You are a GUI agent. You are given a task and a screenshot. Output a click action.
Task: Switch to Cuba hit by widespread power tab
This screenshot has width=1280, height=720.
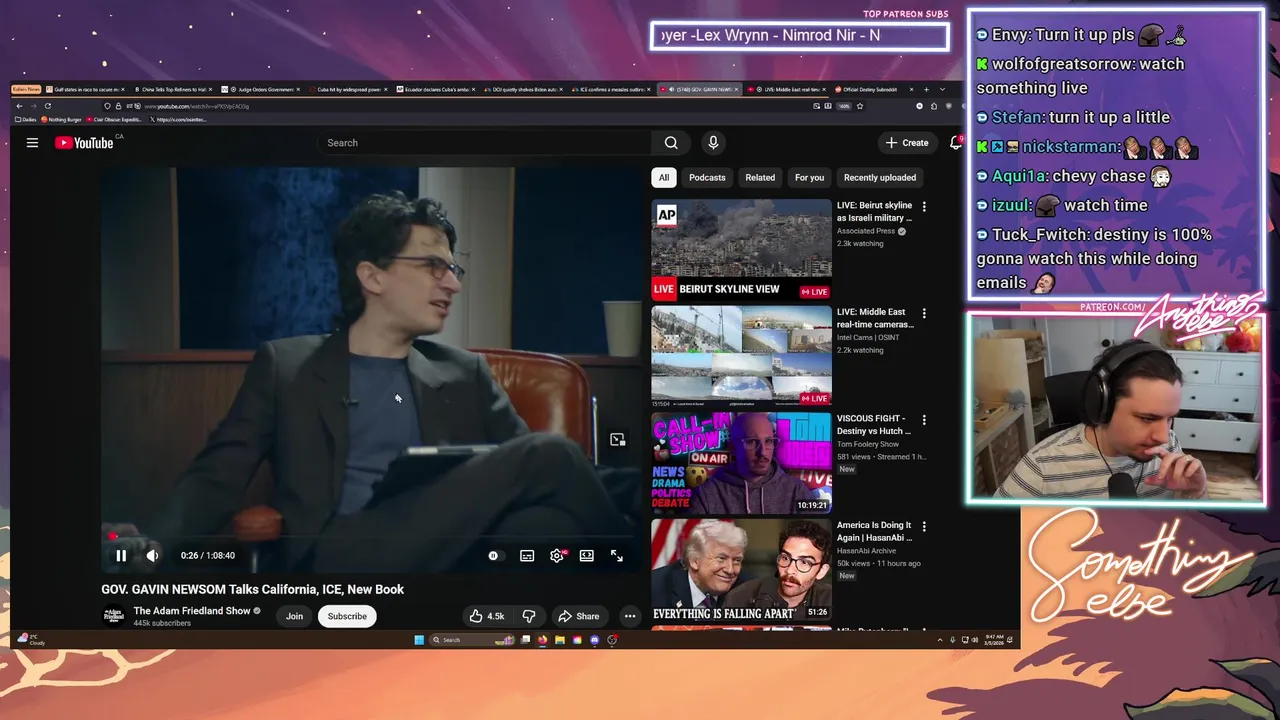click(x=347, y=89)
